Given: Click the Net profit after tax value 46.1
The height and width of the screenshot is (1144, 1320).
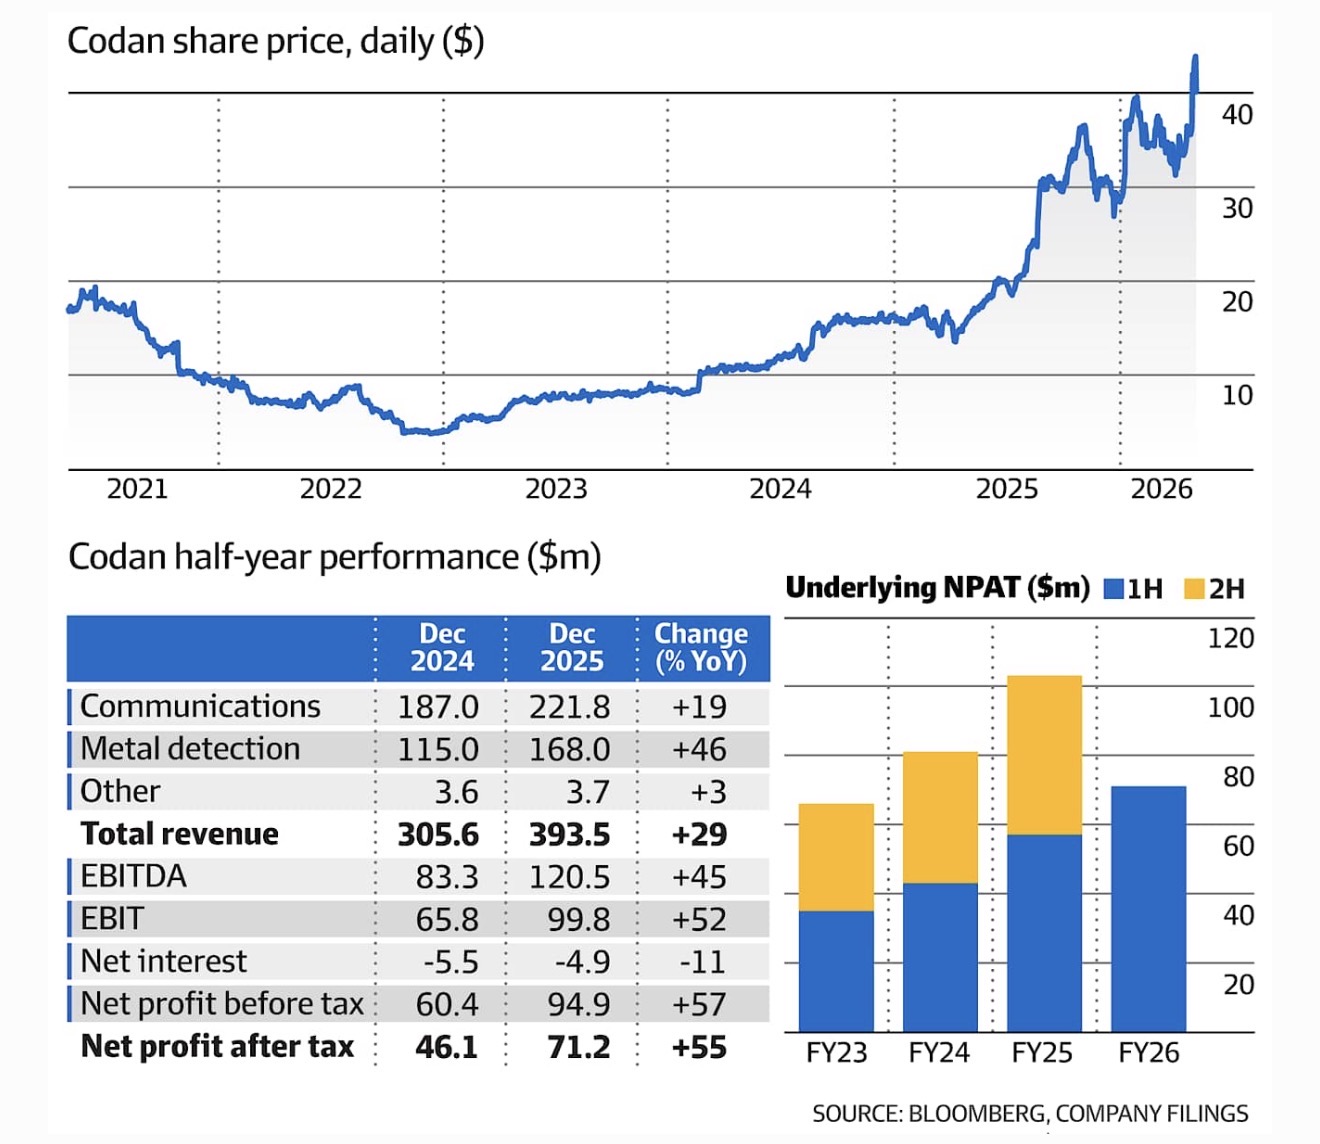Looking at the screenshot, I should (447, 1047).
